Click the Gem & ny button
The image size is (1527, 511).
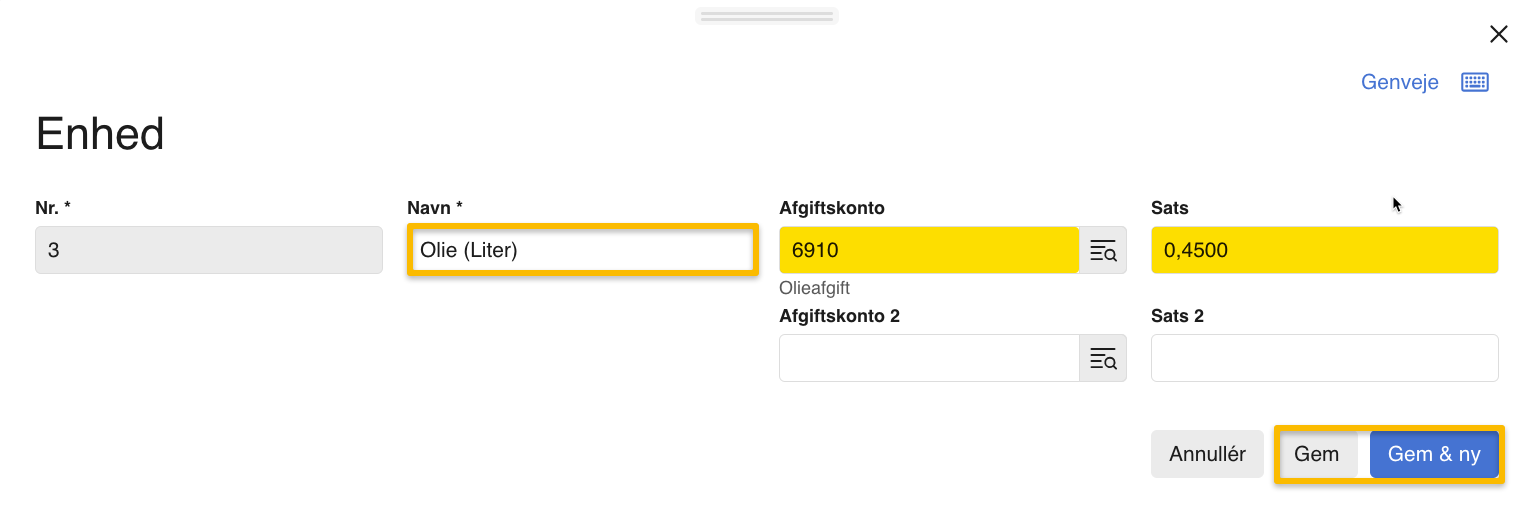[x=1433, y=454]
